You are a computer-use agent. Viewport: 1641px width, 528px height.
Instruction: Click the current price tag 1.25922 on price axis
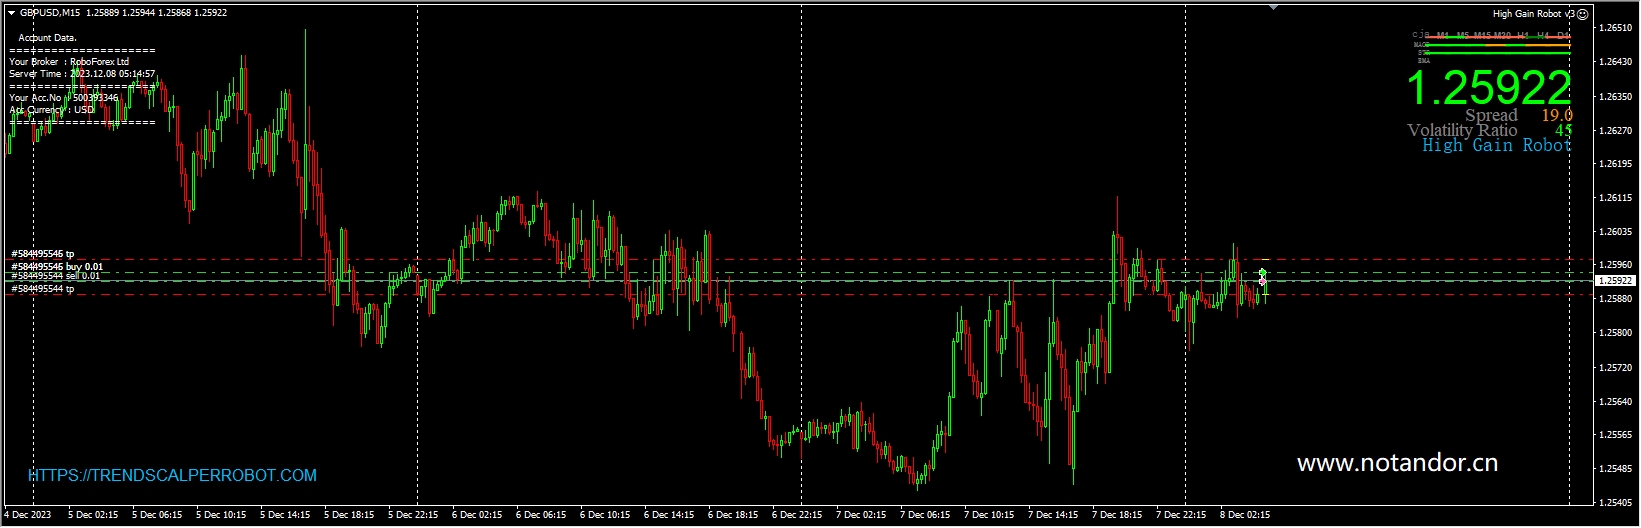1614,281
